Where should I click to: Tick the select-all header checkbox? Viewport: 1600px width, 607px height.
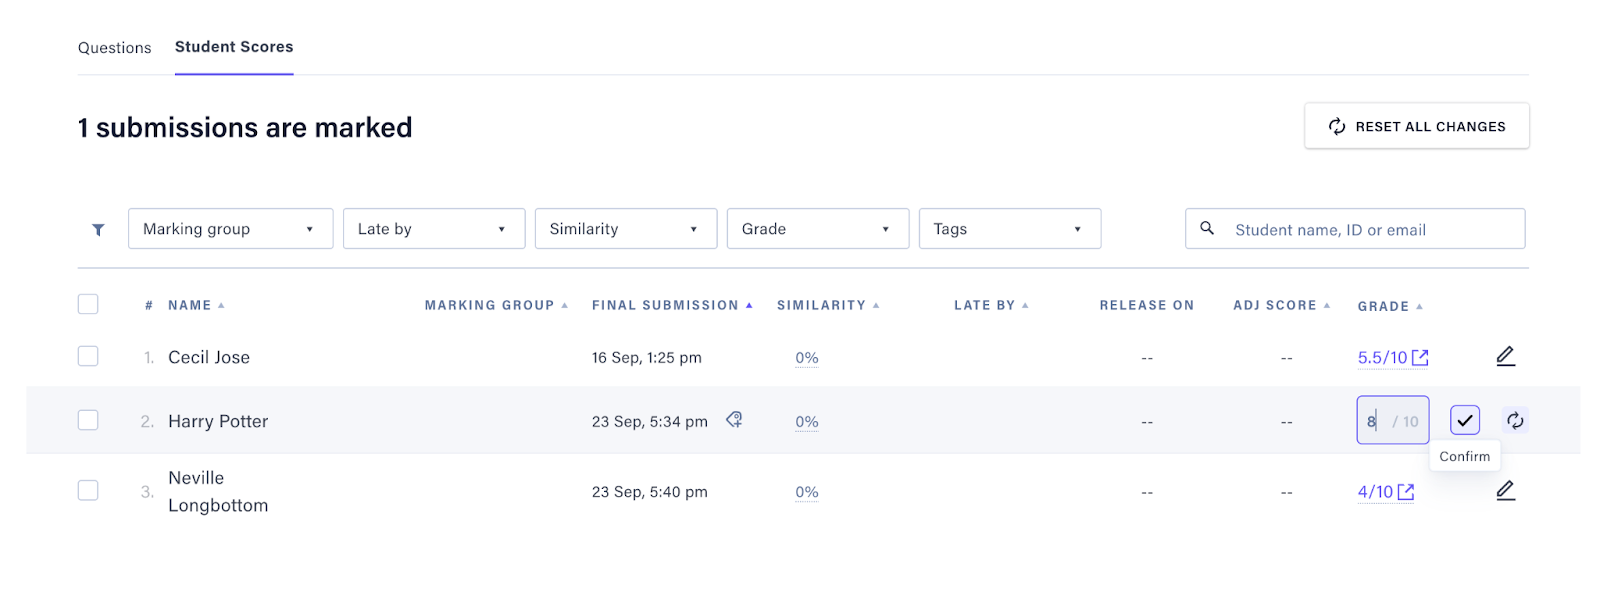tap(88, 304)
